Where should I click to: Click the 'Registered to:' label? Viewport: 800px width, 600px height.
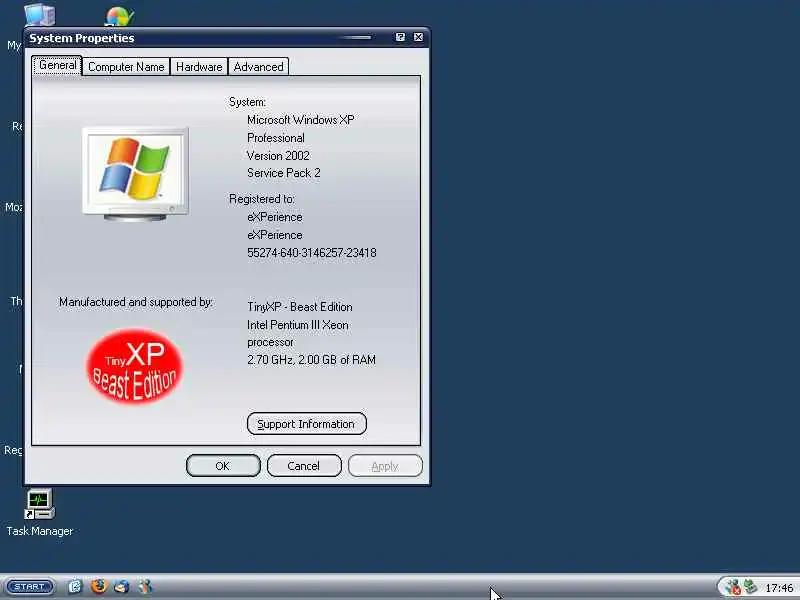(262, 199)
